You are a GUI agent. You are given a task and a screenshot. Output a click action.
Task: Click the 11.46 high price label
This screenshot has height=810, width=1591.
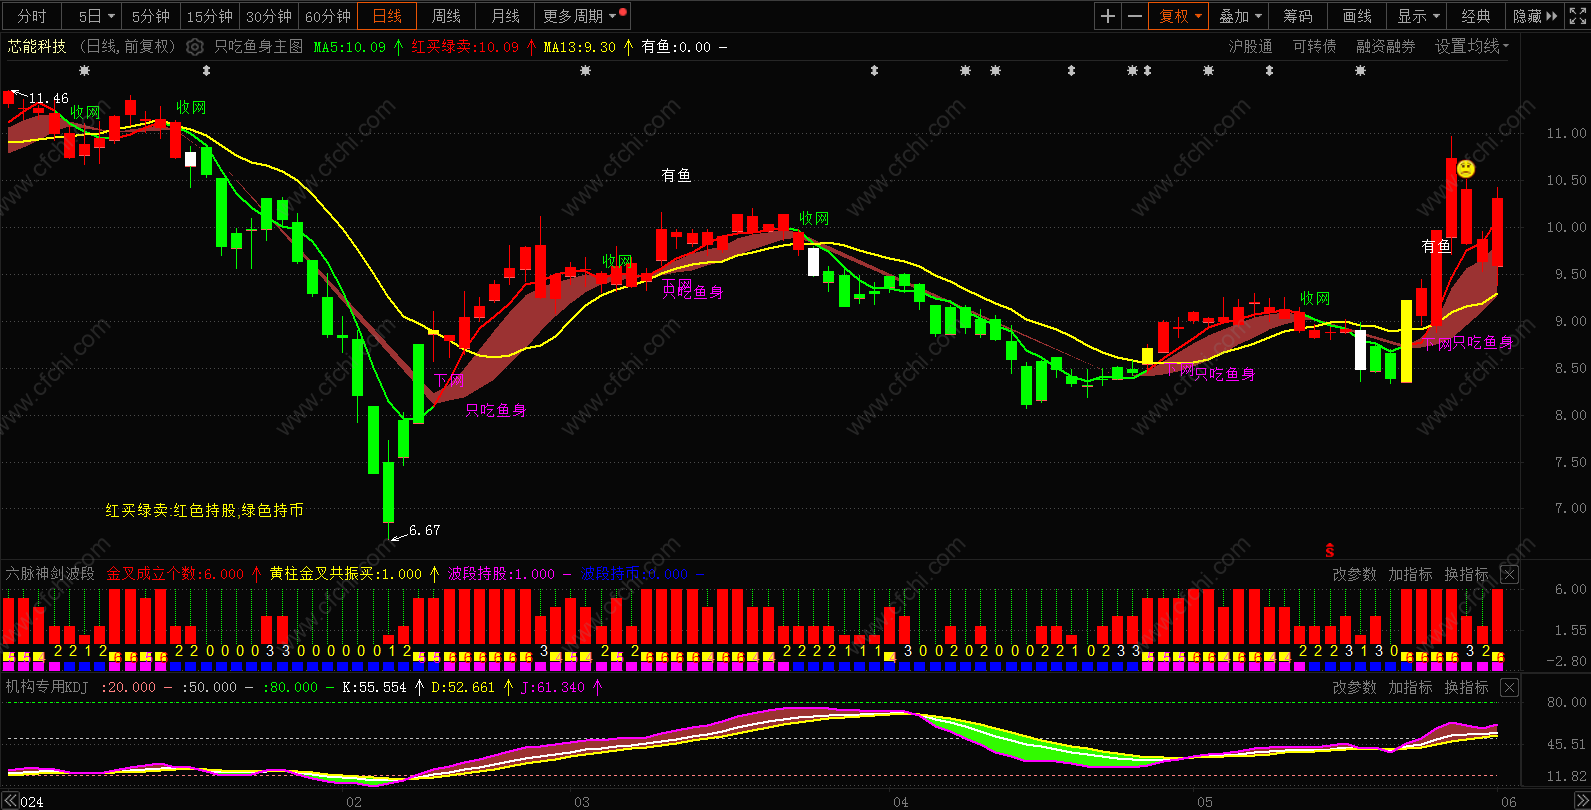point(48,98)
